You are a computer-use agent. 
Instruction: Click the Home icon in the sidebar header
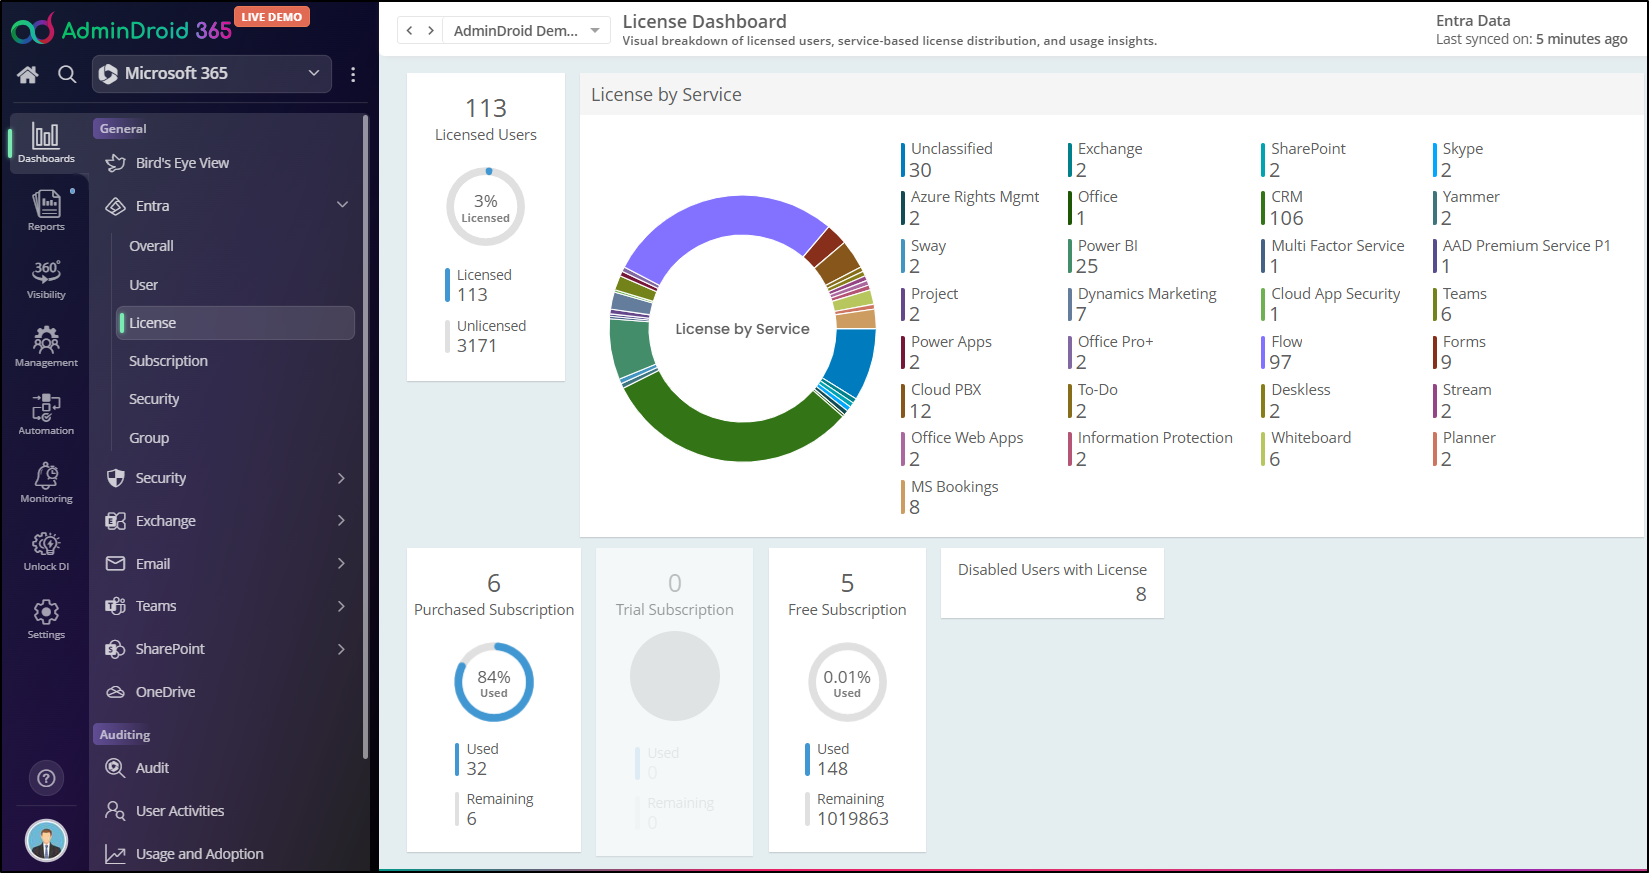coord(28,74)
